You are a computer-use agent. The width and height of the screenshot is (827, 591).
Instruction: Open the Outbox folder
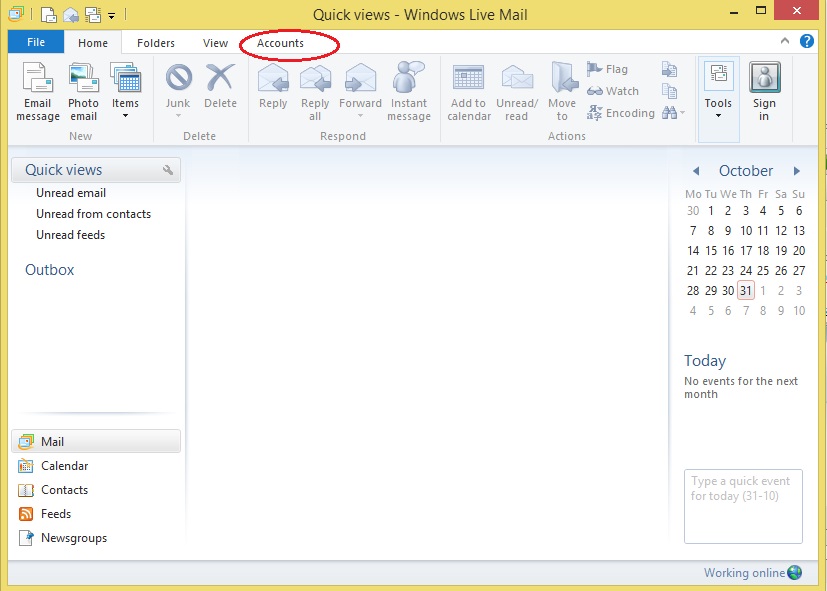pyautogui.click(x=50, y=270)
